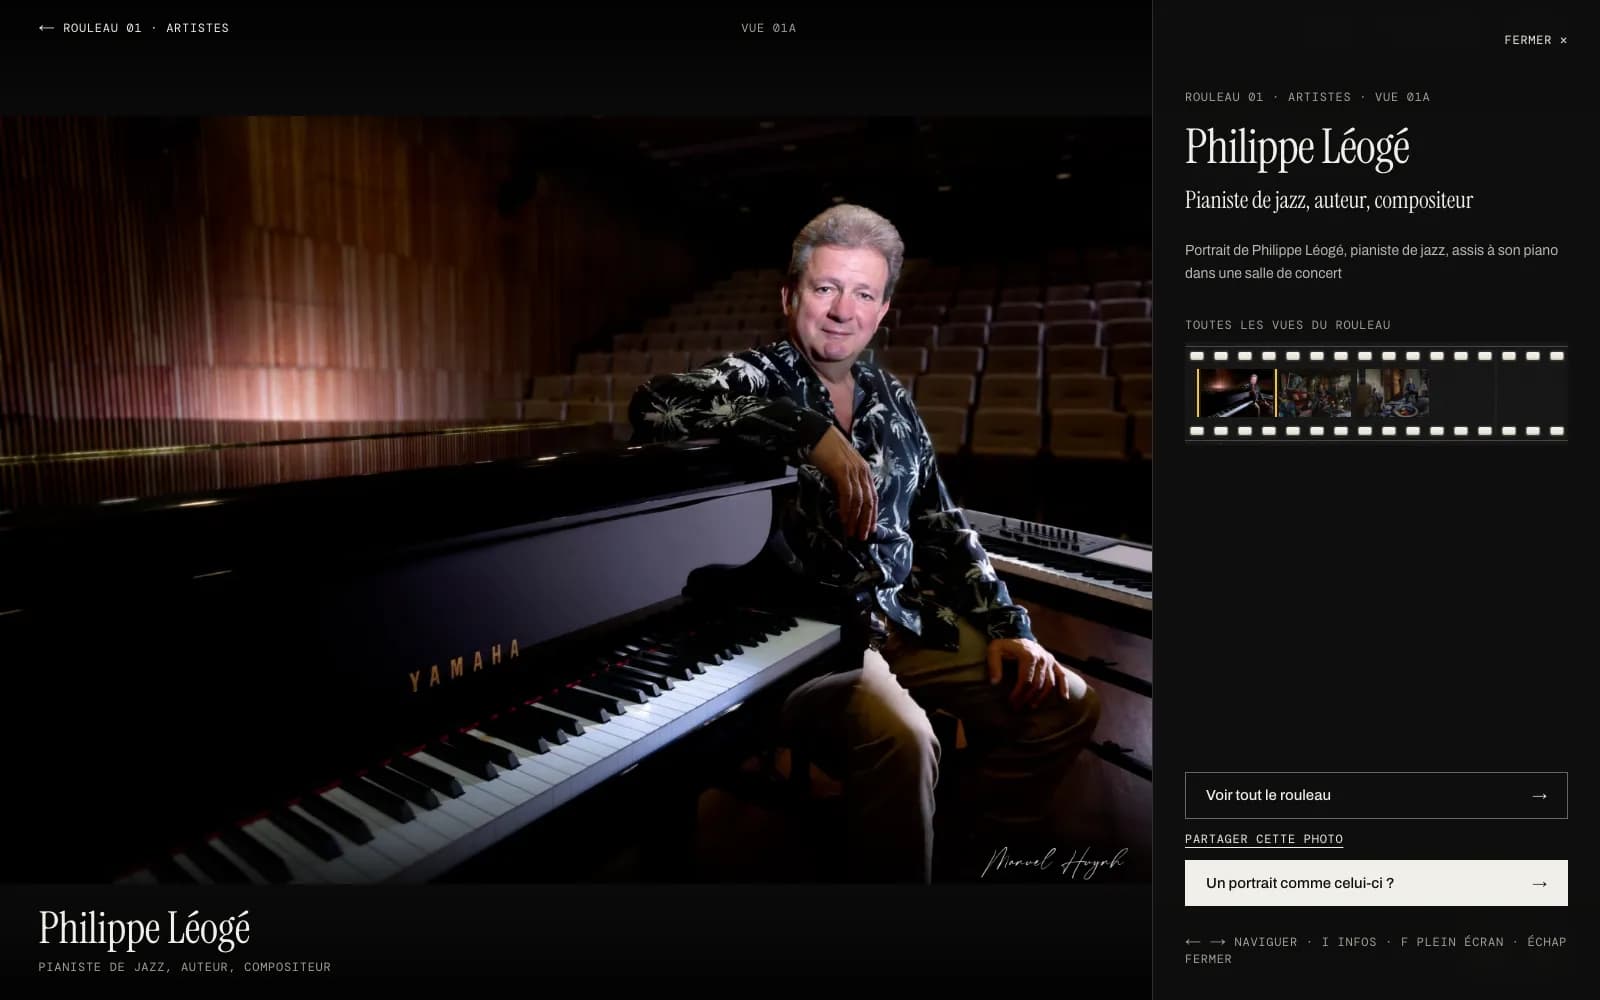Open the second filmstrip thumbnail
Viewport: 1600px width, 1000px height.
pos(1315,393)
